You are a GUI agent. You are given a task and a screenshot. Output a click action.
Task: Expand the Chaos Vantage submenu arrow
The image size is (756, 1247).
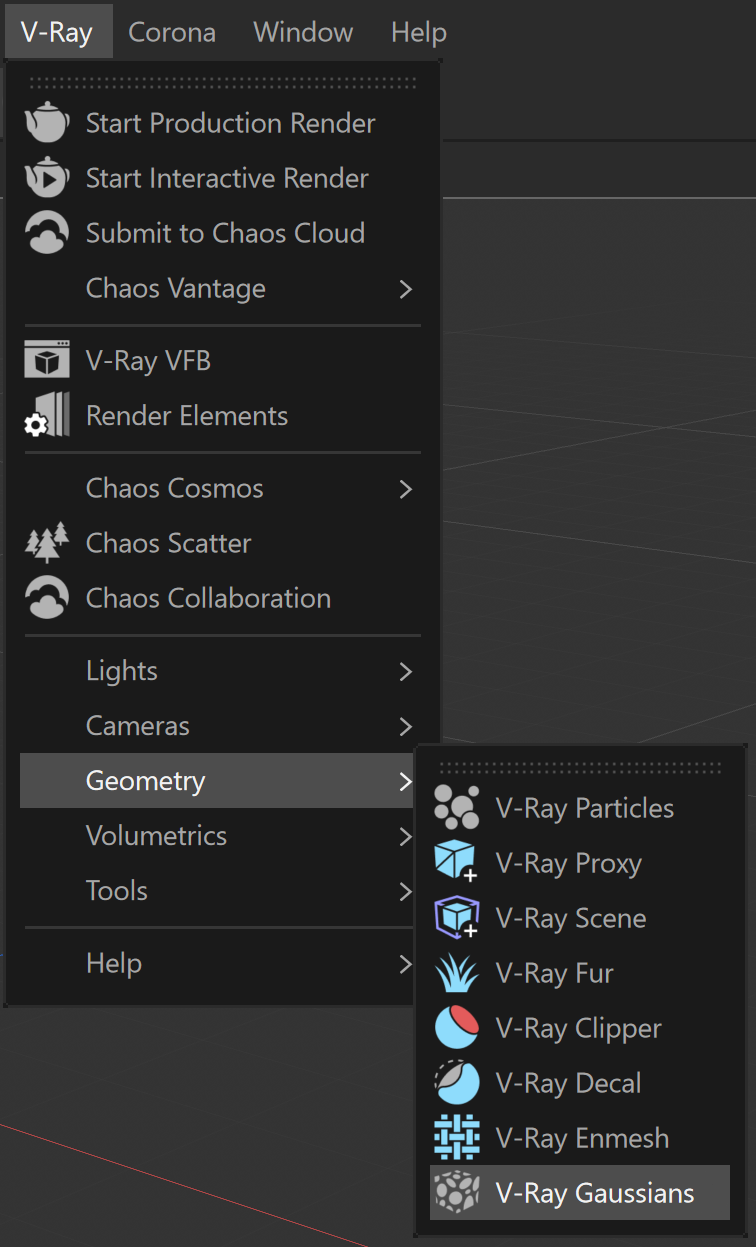click(405, 289)
